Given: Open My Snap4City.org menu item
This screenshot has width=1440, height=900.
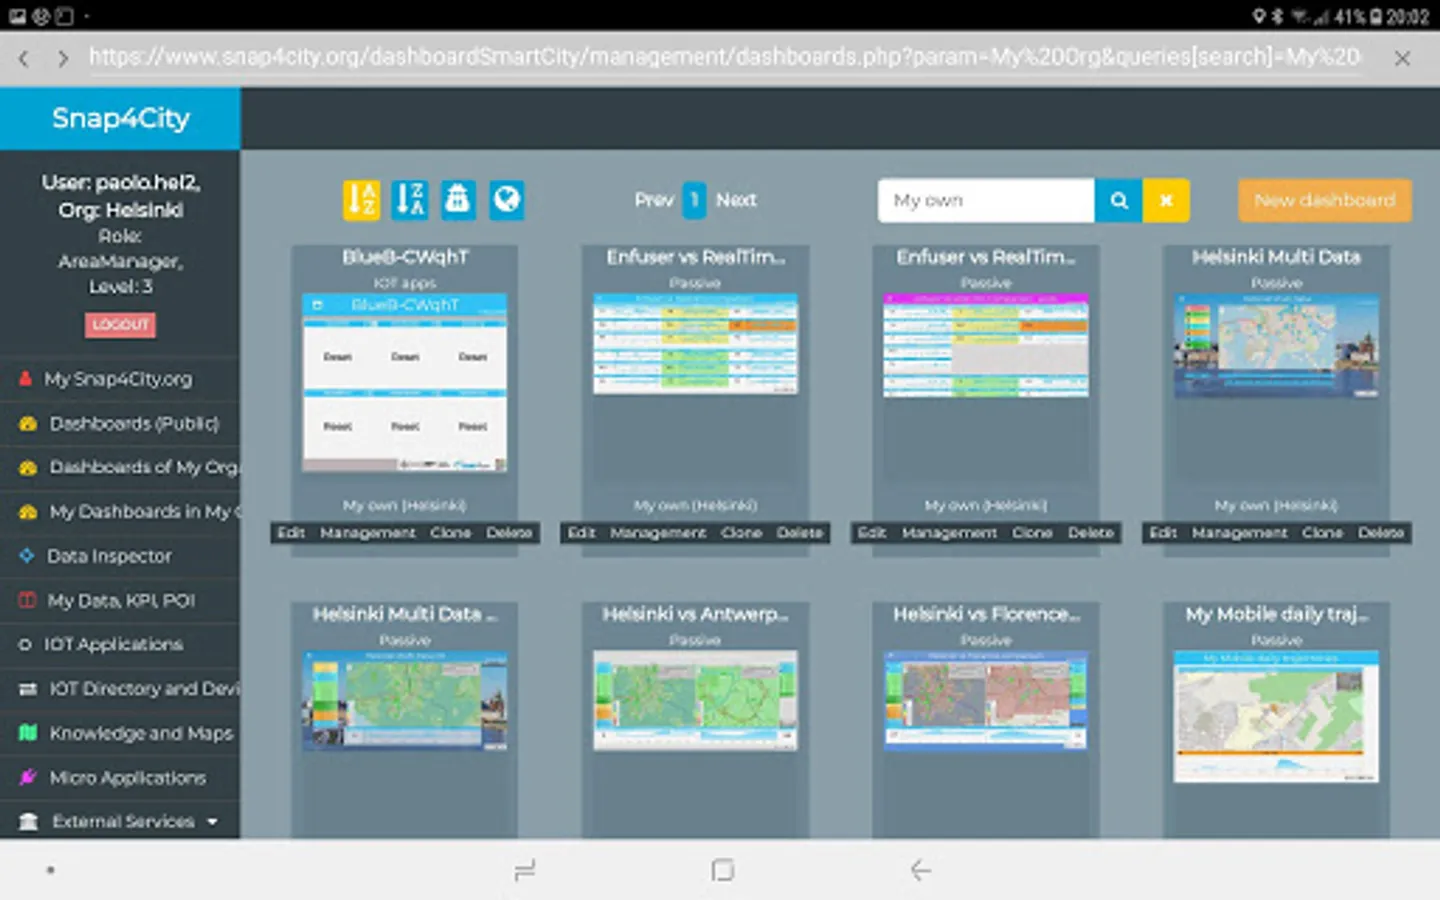Looking at the screenshot, I should tap(120, 379).
